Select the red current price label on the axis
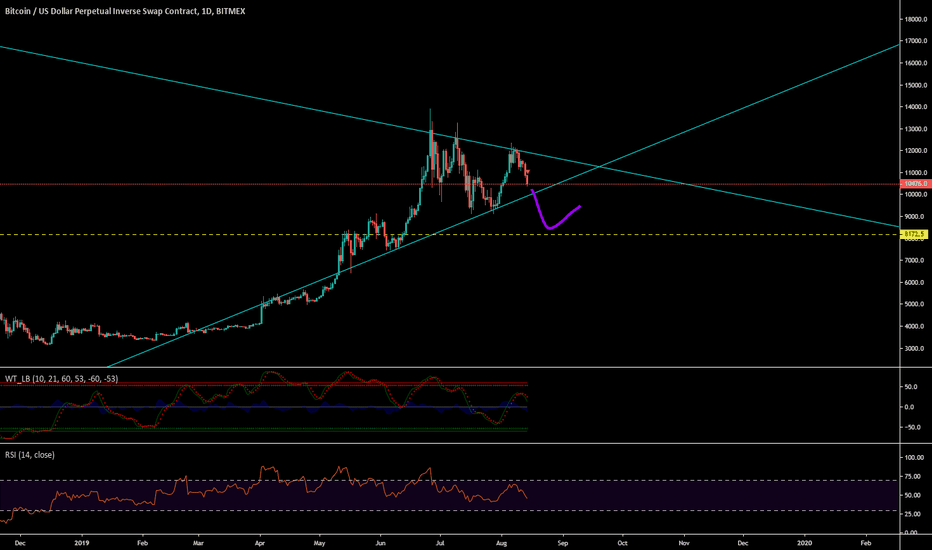 (914, 184)
